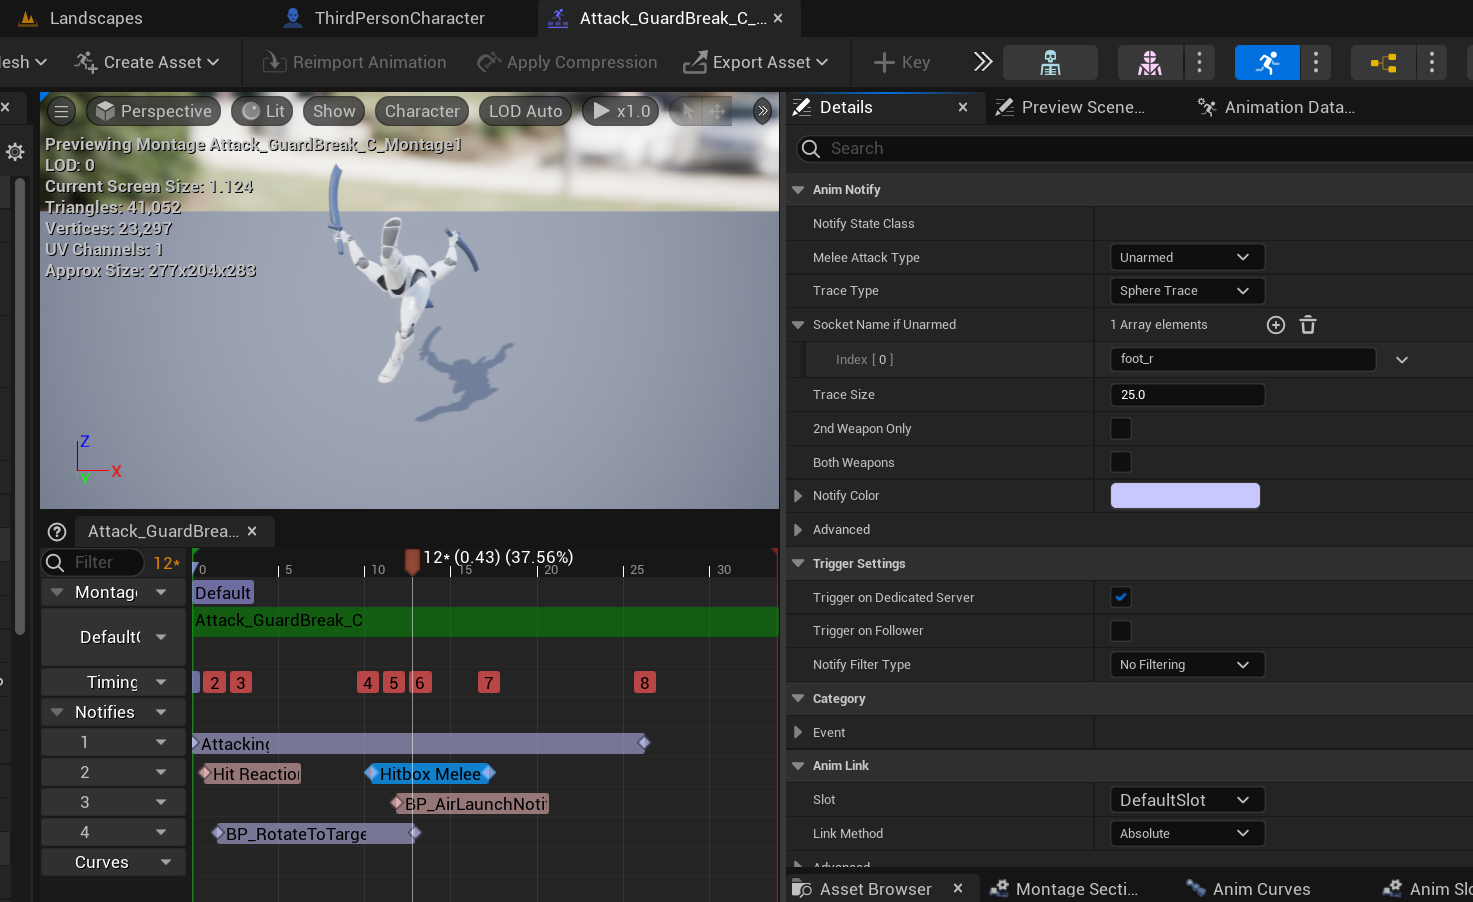The height and width of the screenshot is (902, 1473).
Task: Open the Trace Type Sphere Trace dropdown
Action: click(x=1186, y=290)
